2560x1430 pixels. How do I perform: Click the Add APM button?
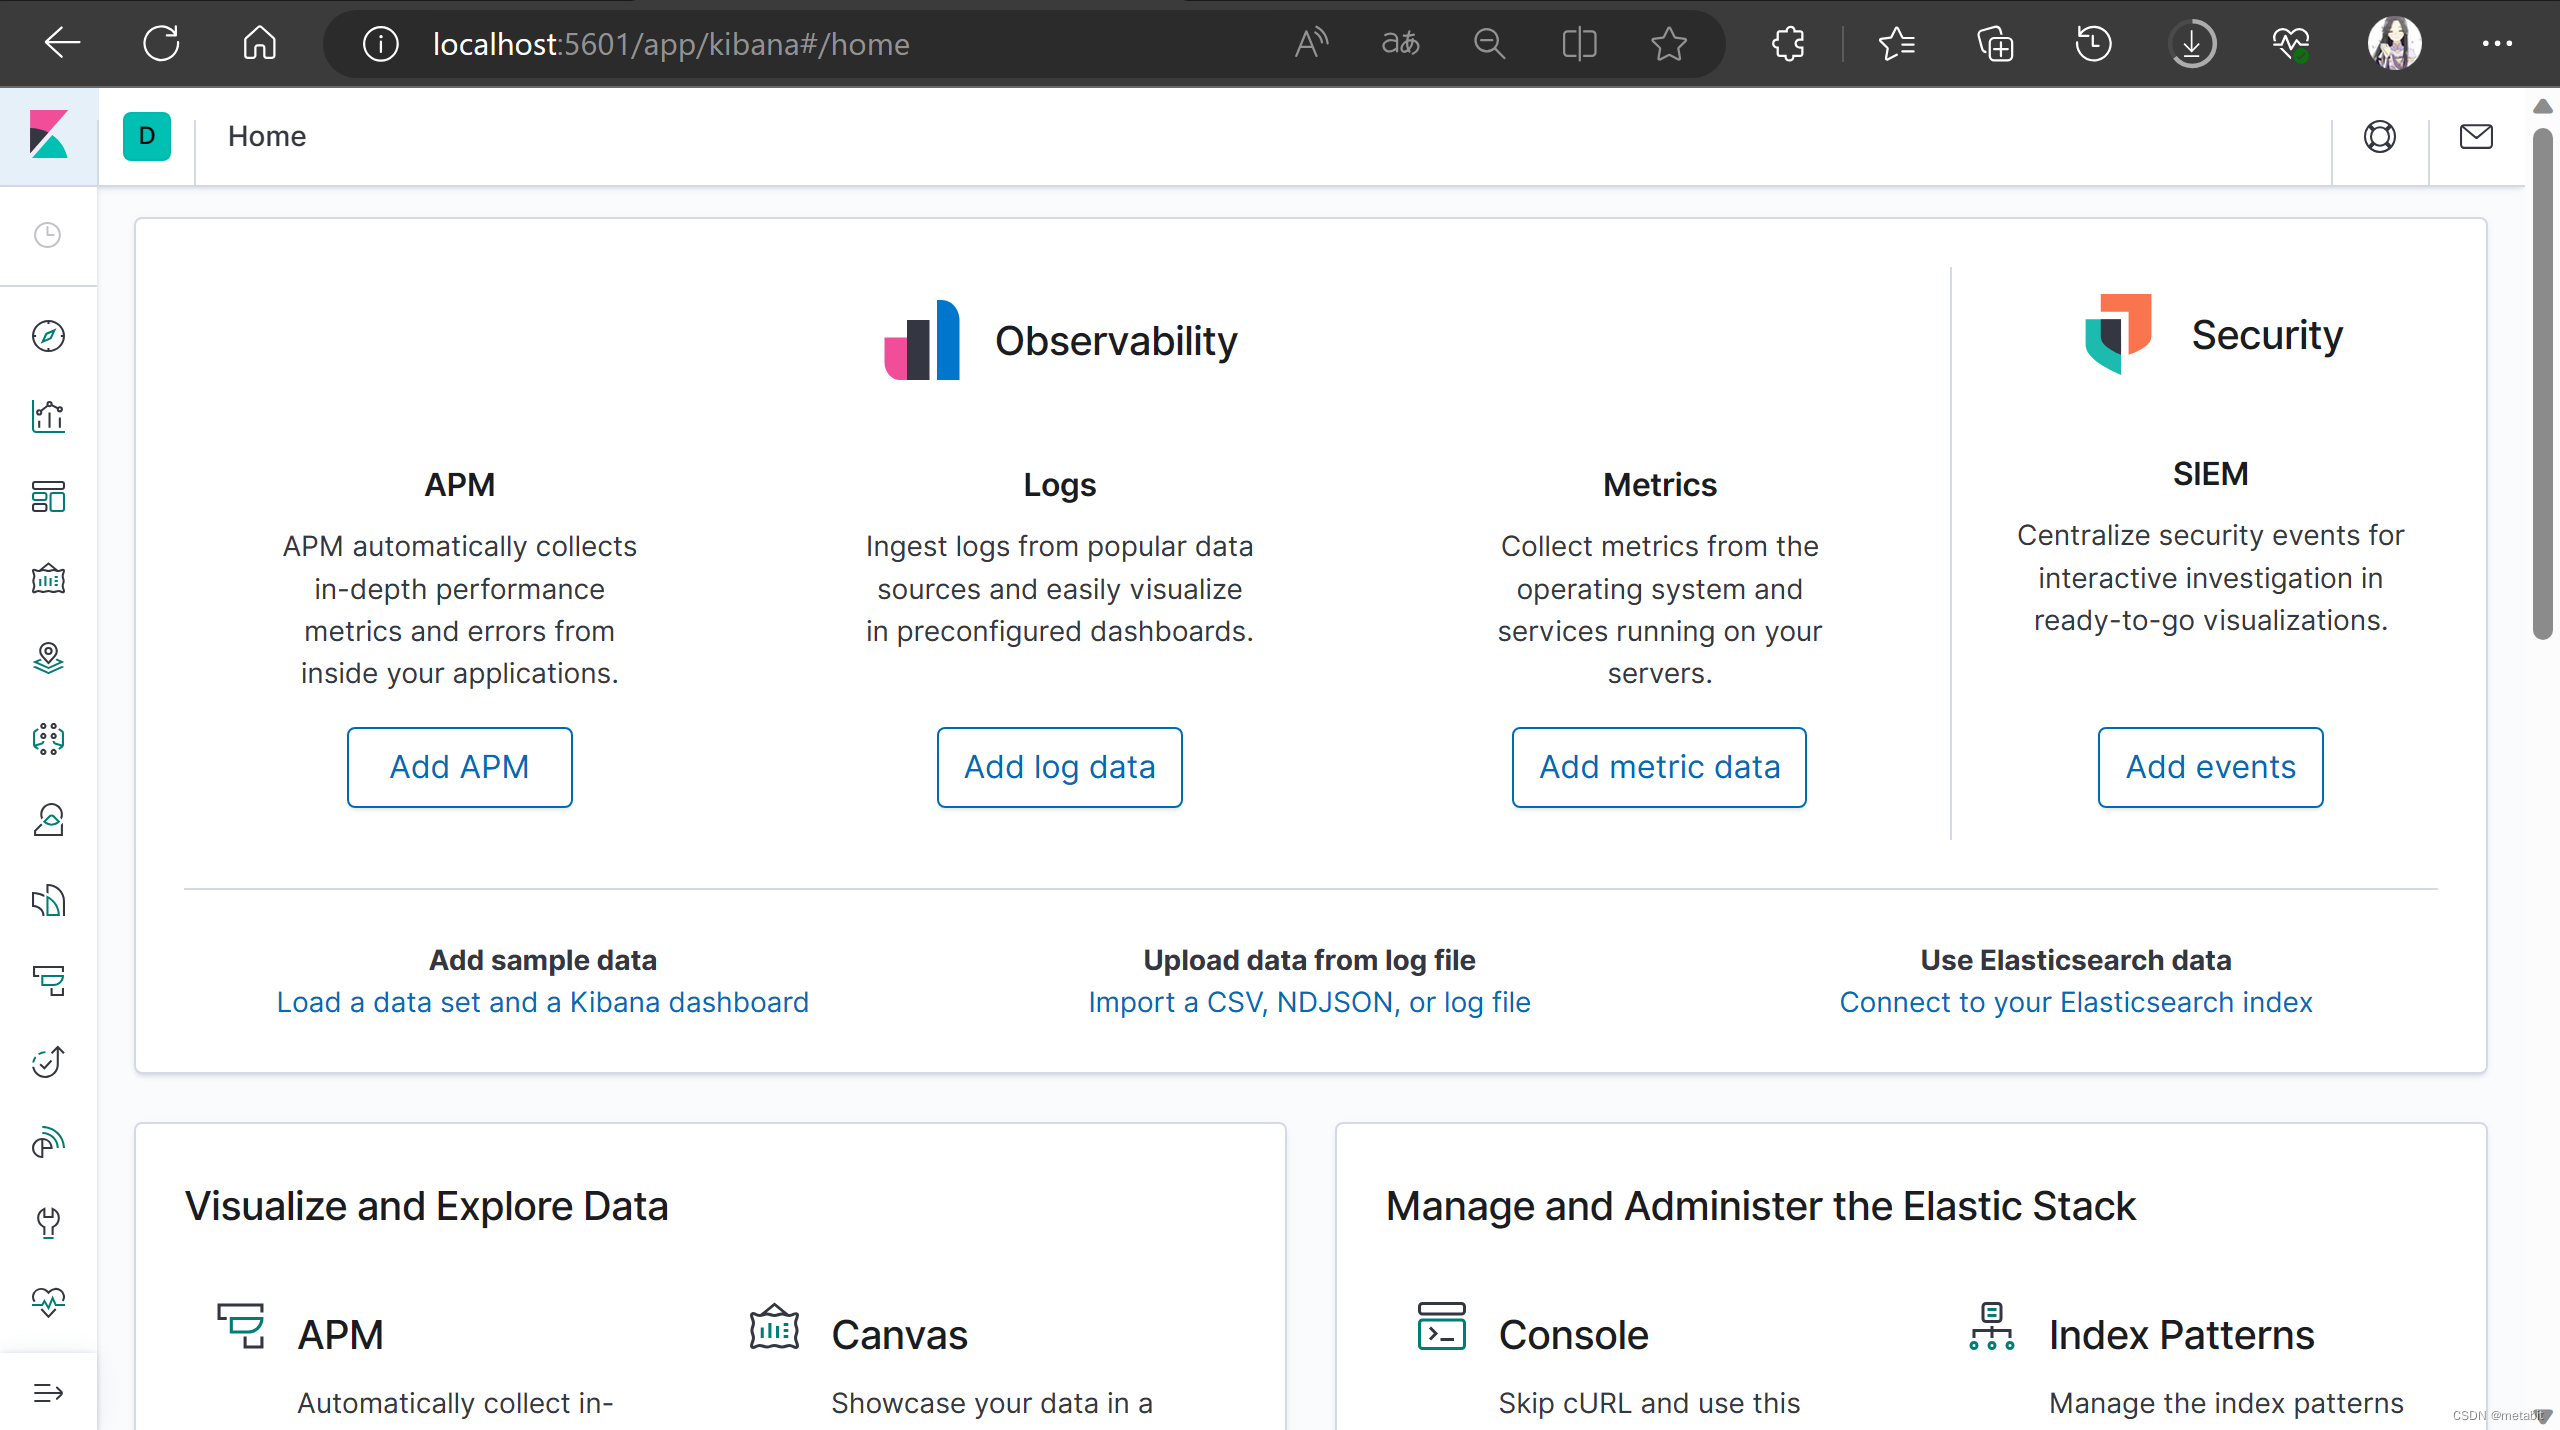pyautogui.click(x=459, y=767)
